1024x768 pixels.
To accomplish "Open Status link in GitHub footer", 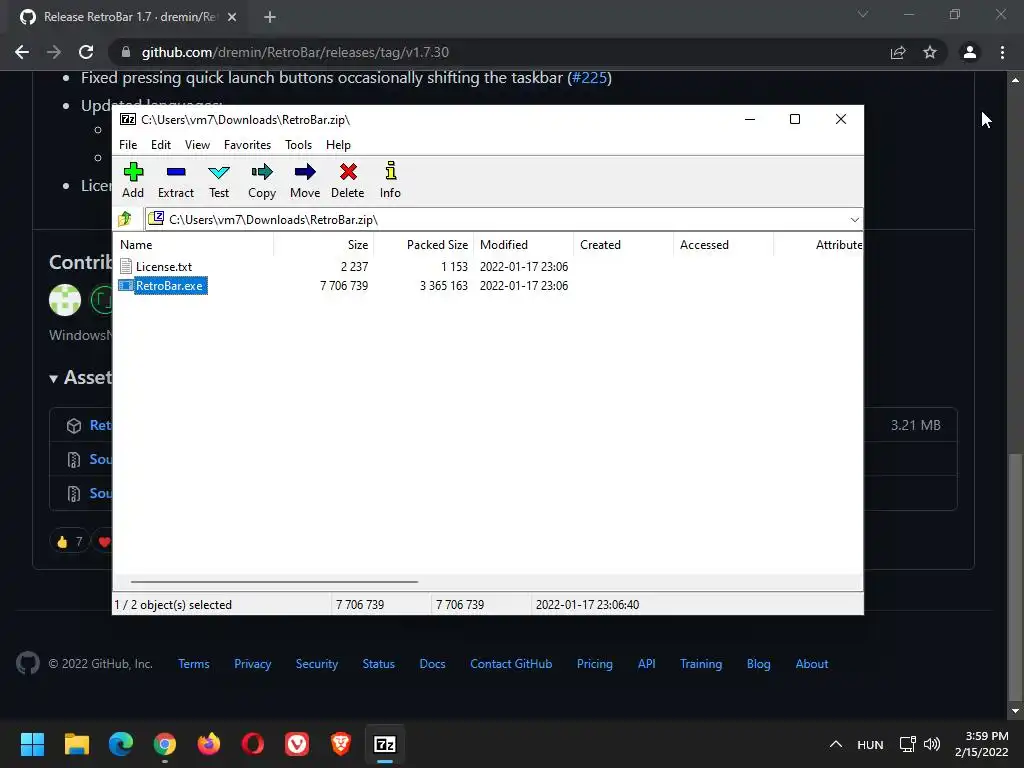I will [379, 664].
